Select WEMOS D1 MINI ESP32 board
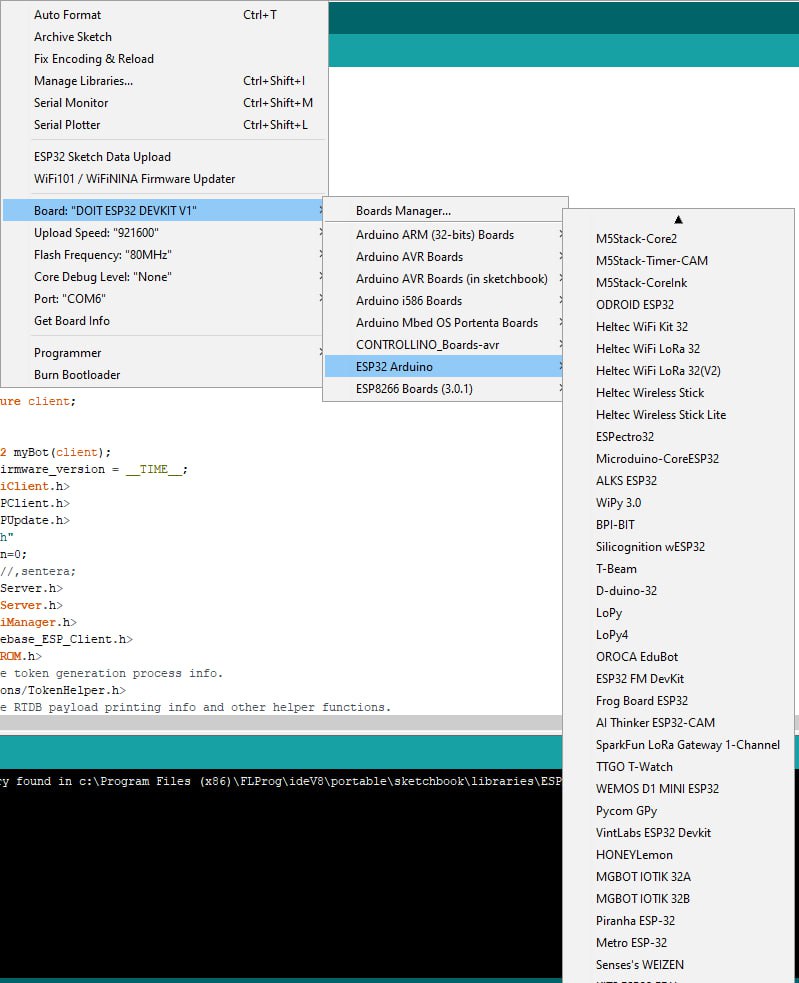 pos(679,789)
